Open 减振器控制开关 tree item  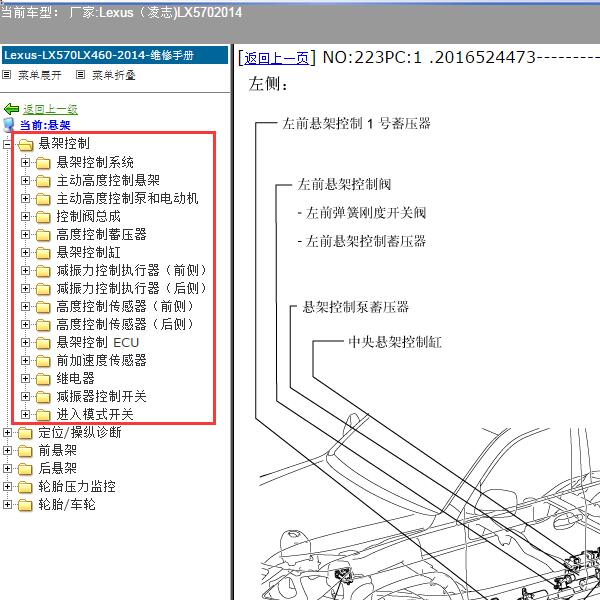point(102,396)
